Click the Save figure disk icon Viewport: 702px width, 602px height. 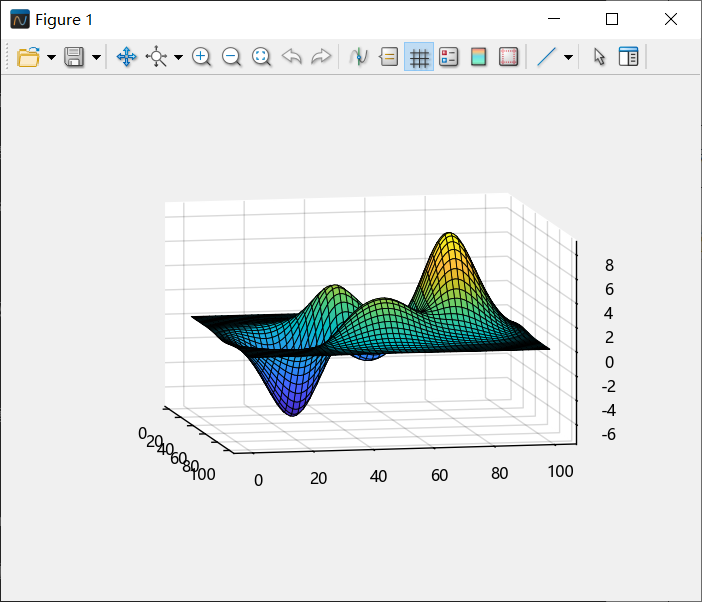75,57
